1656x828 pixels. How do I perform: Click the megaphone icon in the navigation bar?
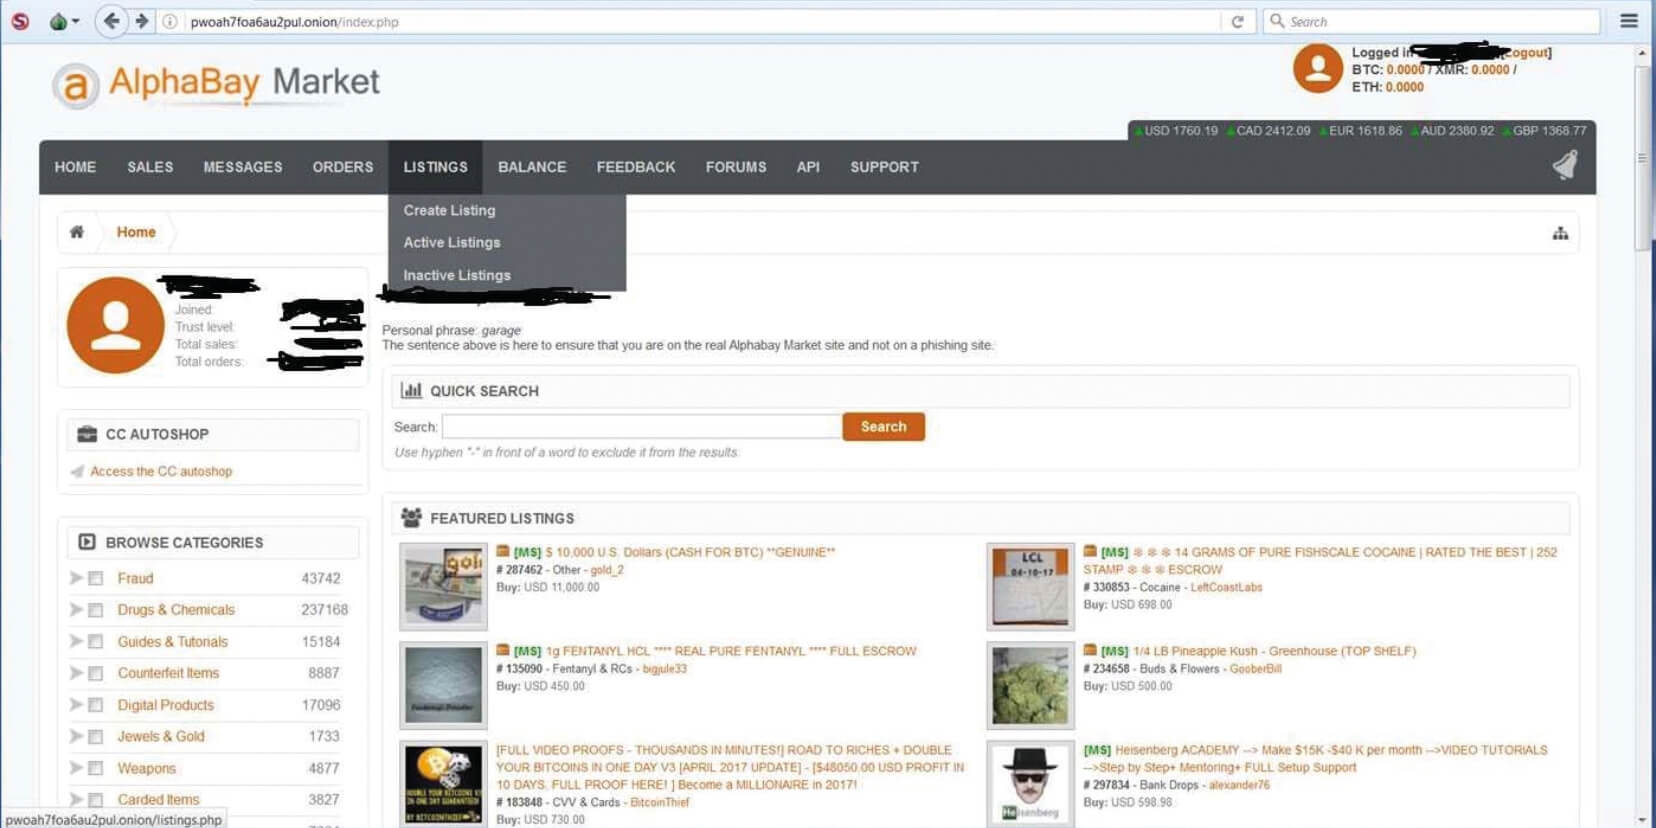pyautogui.click(x=1565, y=165)
